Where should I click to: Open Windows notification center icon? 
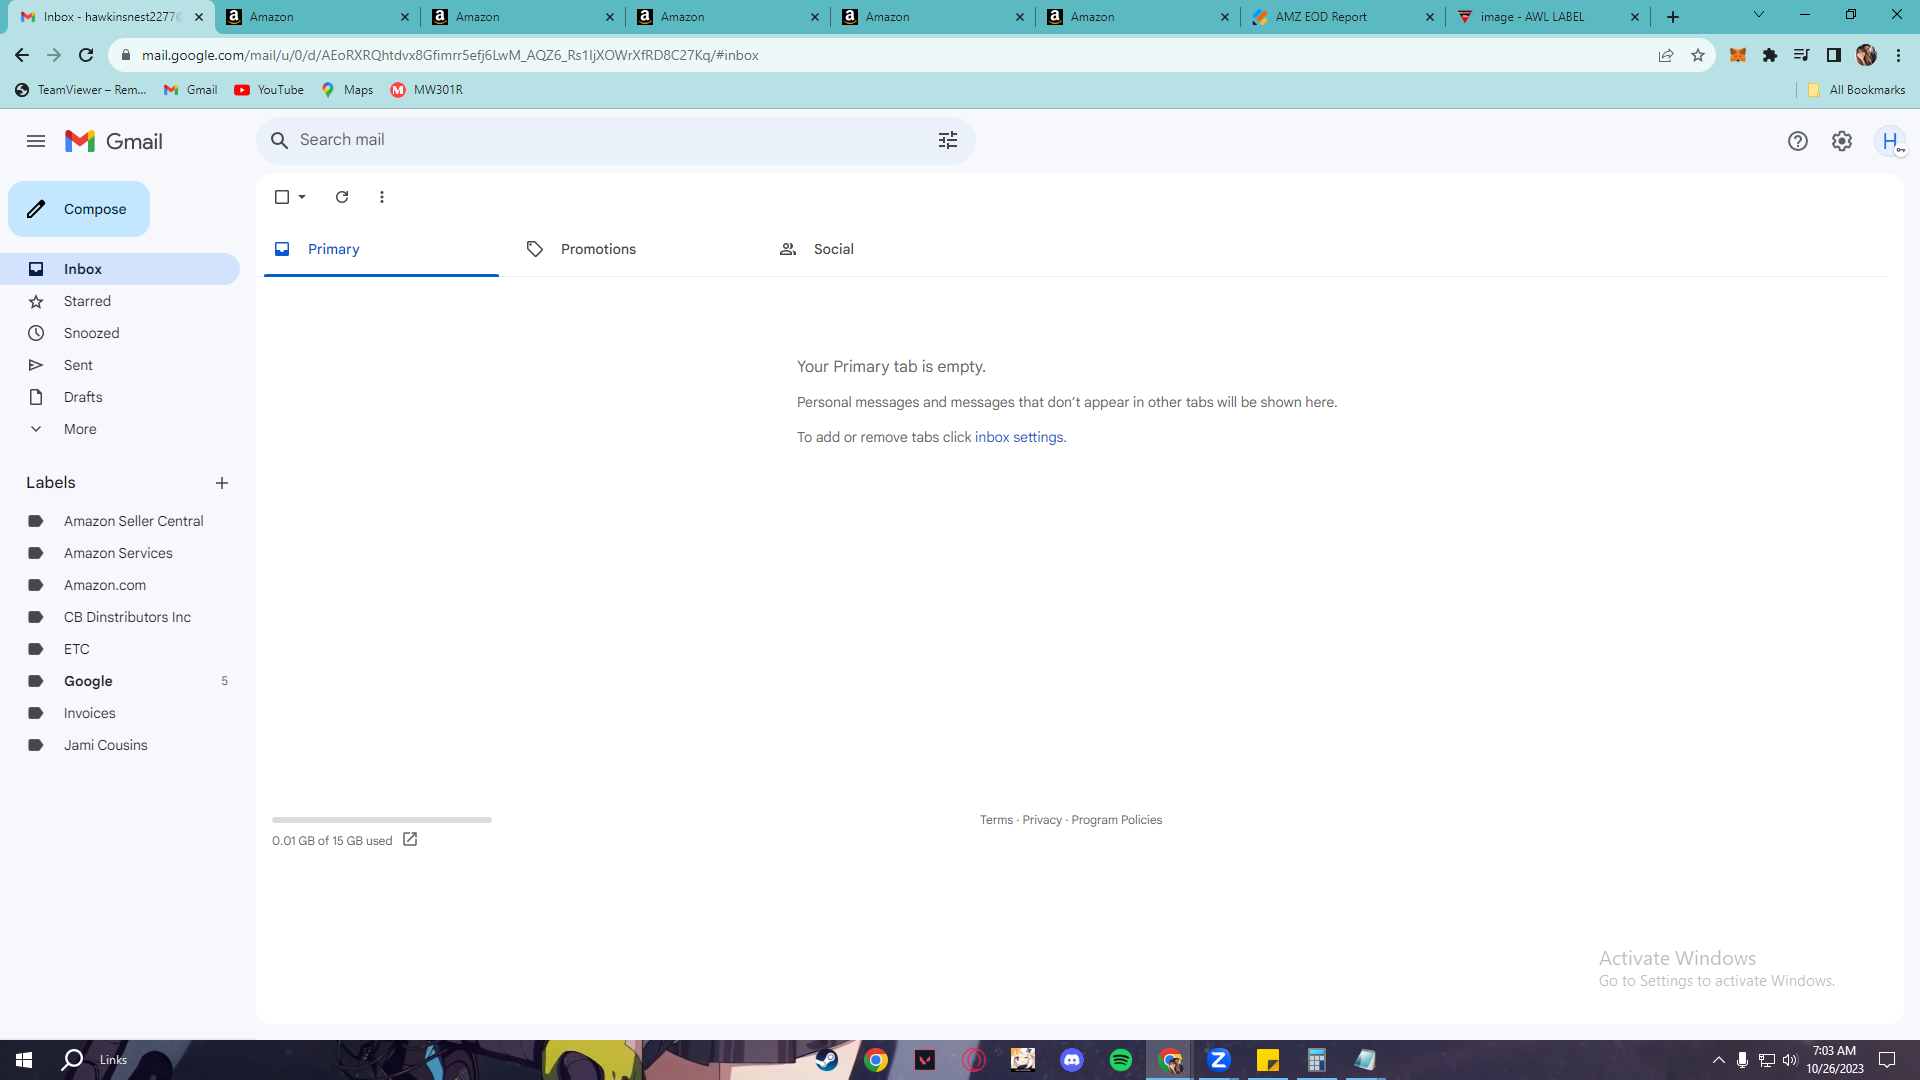1888,1060
